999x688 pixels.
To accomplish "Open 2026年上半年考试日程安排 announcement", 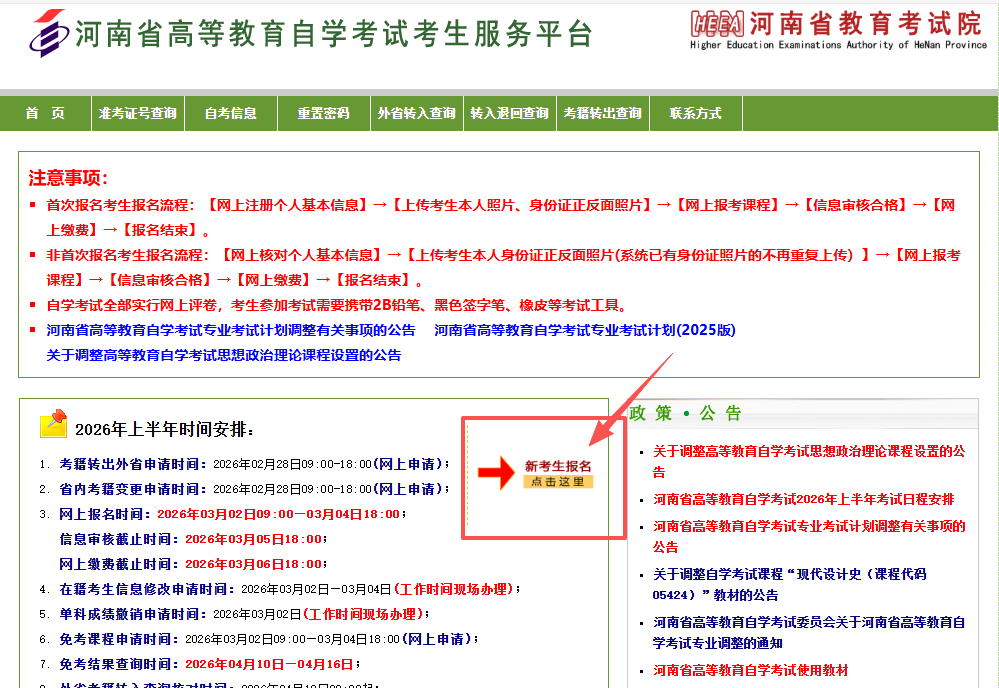I will pyautogui.click(x=803, y=499).
